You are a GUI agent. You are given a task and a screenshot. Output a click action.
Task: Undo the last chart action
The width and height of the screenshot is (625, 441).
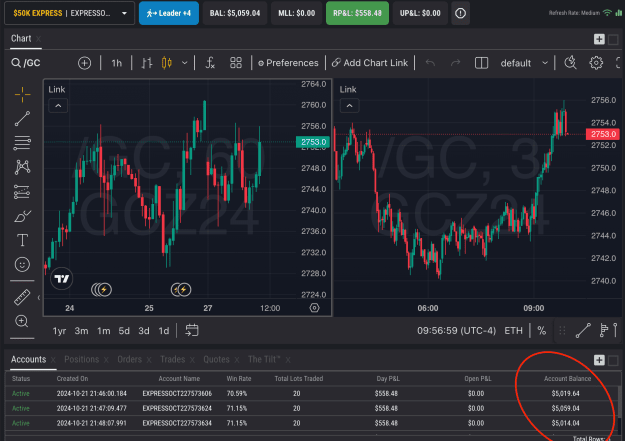tap(430, 63)
